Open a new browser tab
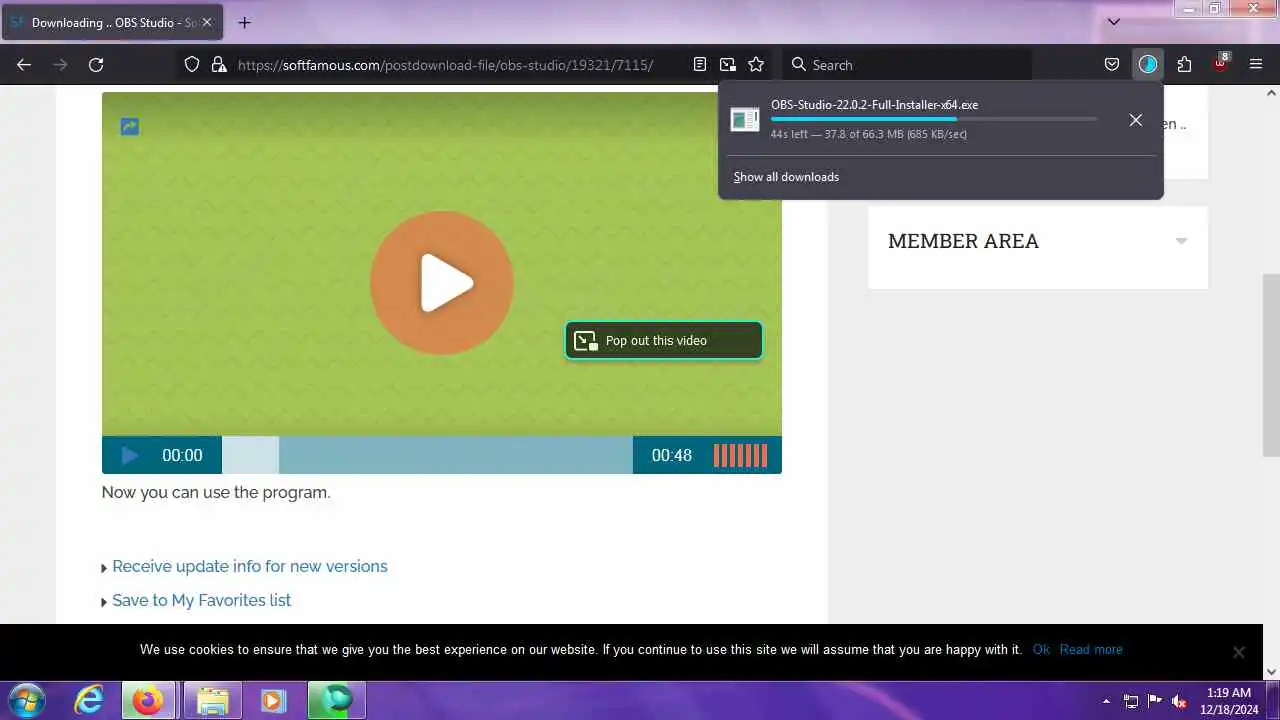Viewport: 1280px width, 720px height. [x=244, y=22]
